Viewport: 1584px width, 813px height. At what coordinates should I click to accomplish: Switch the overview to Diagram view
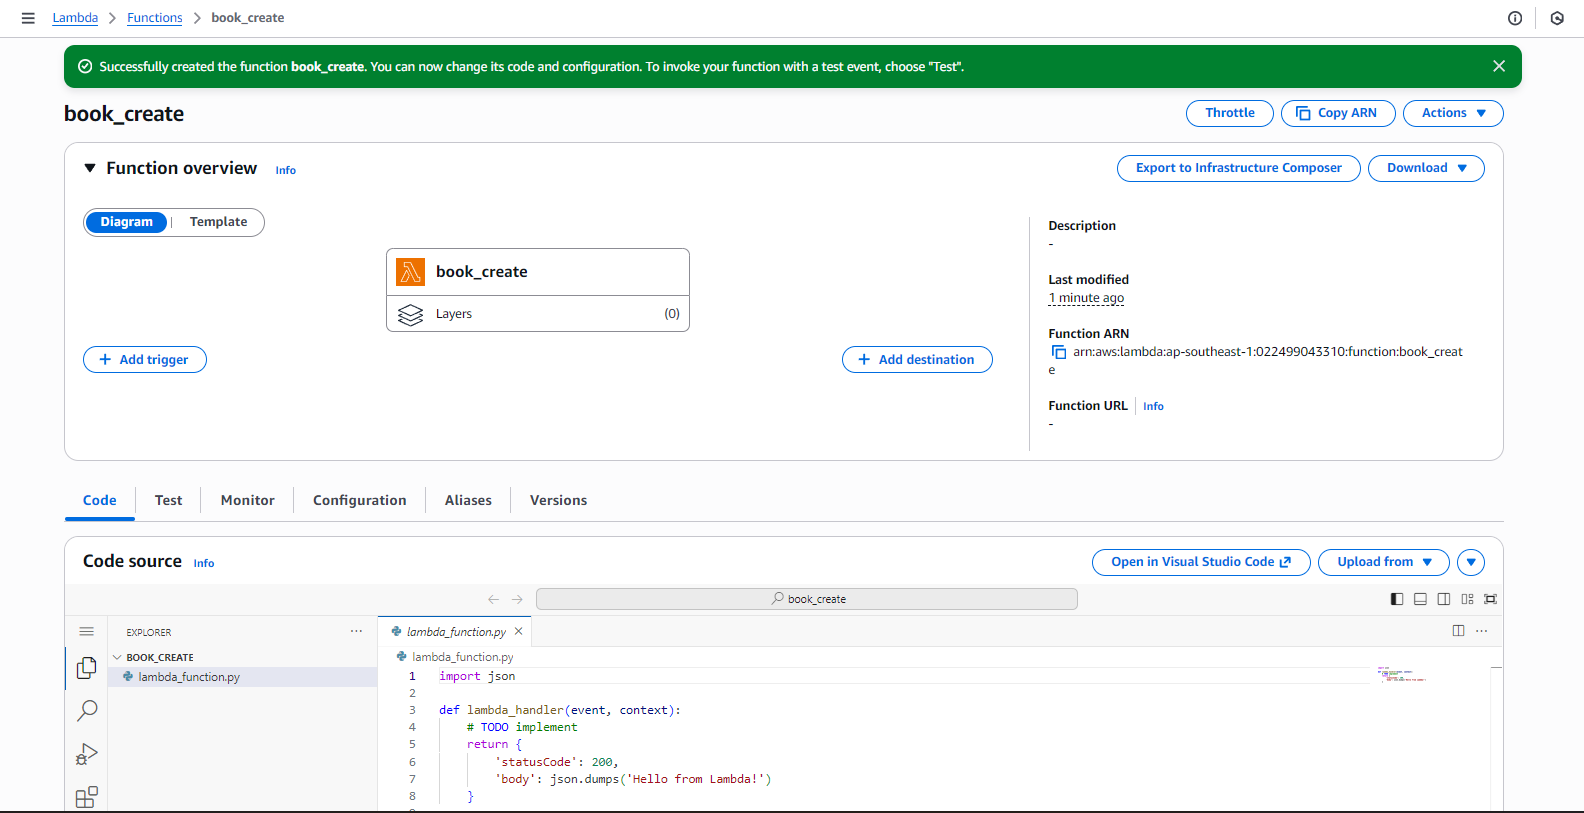point(127,222)
